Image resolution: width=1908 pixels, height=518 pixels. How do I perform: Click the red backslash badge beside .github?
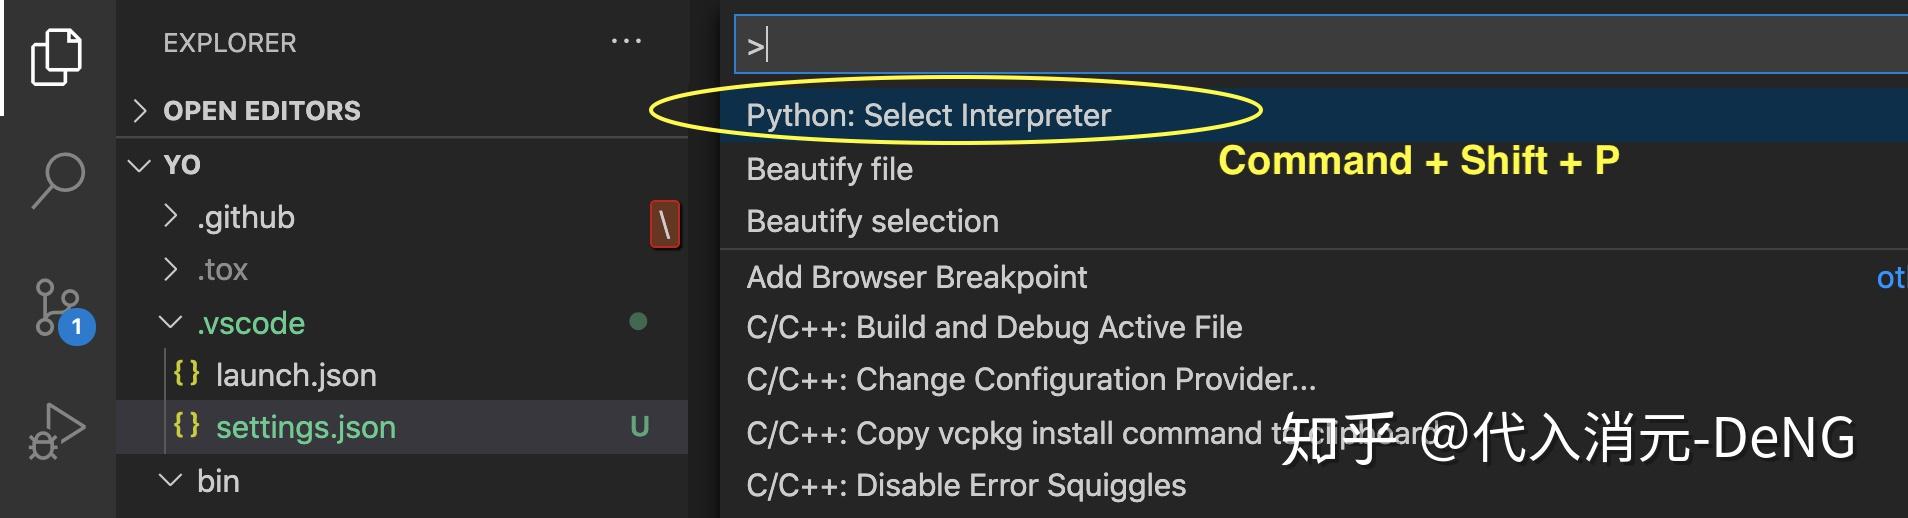[x=665, y=224]
